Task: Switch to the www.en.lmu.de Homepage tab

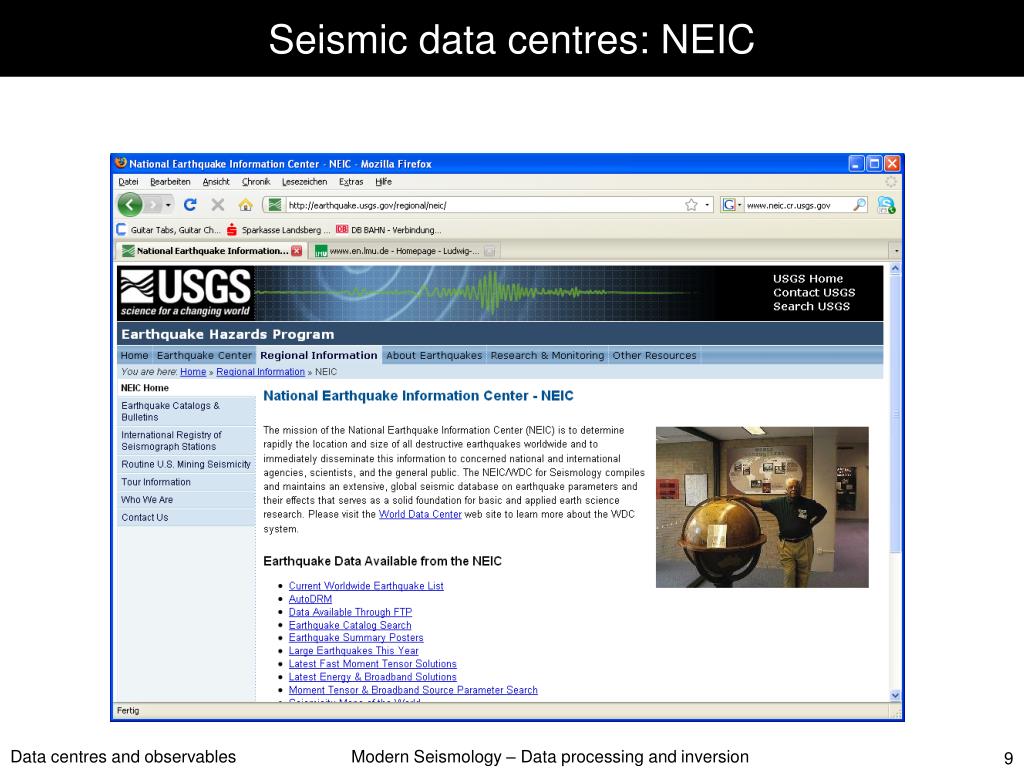Action: tap(404, 251)
